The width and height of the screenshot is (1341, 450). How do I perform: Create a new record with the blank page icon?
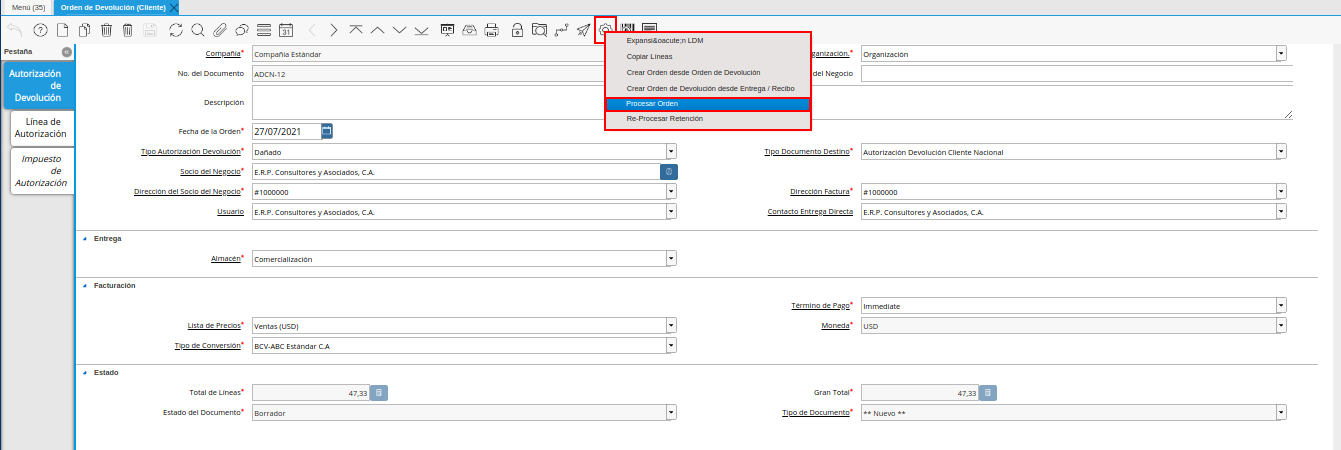click(x=62, y=30)
